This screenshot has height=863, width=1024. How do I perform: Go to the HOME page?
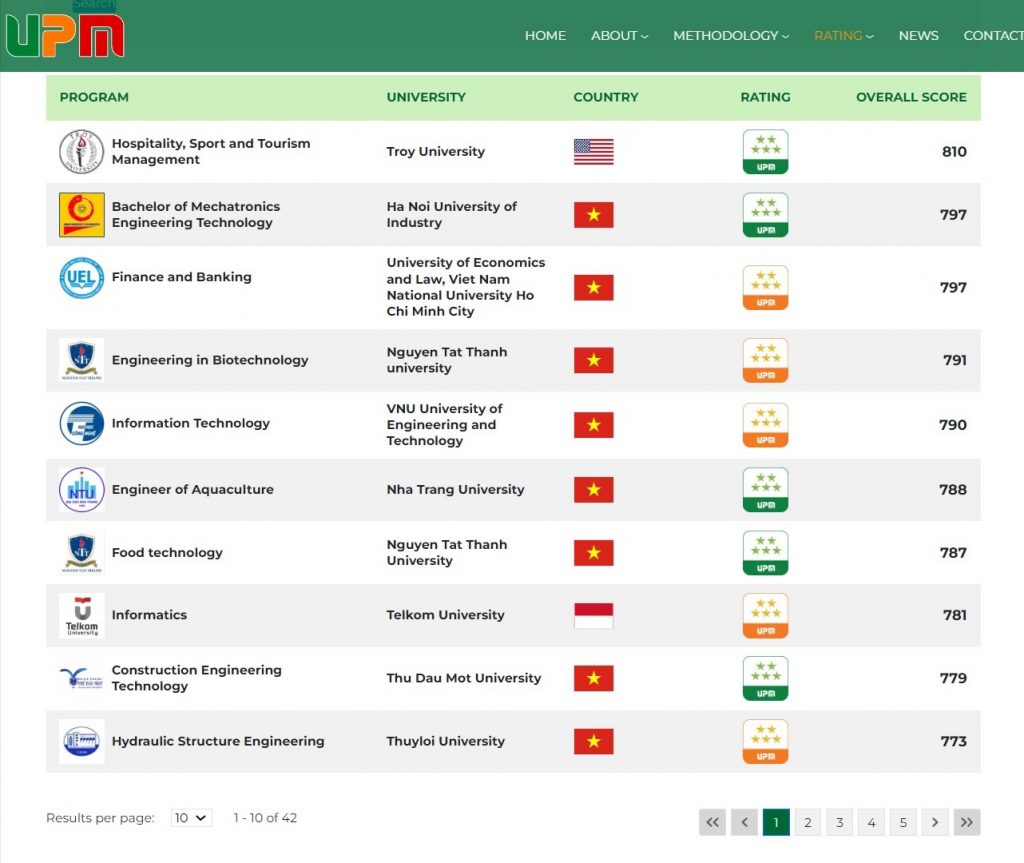point(545,35)
